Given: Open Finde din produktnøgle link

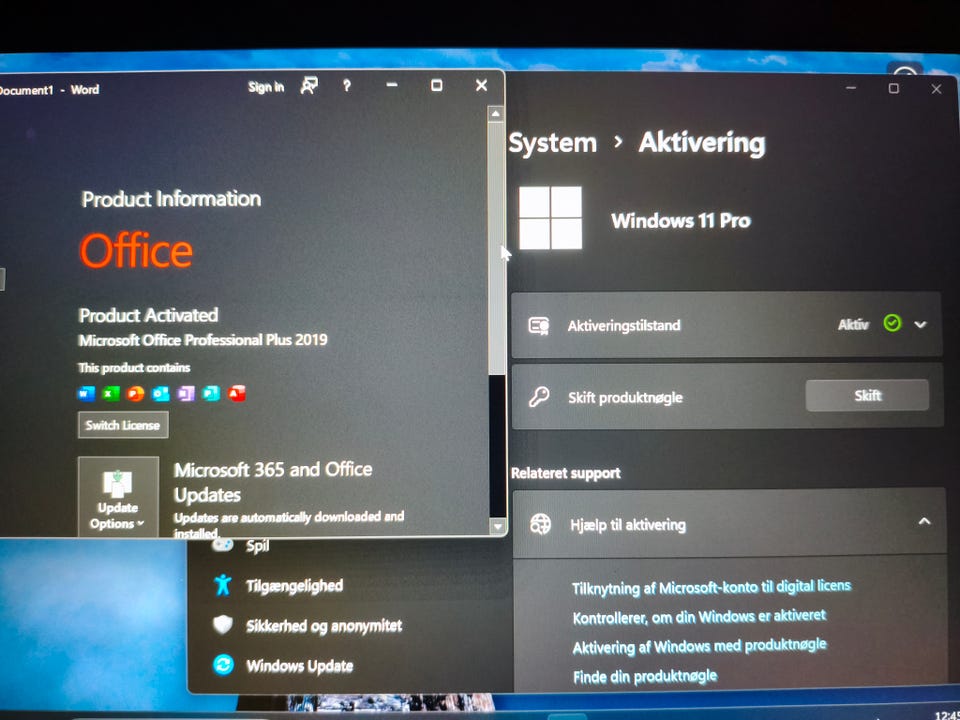Looking at the screenshot, I should click(645, 677).
